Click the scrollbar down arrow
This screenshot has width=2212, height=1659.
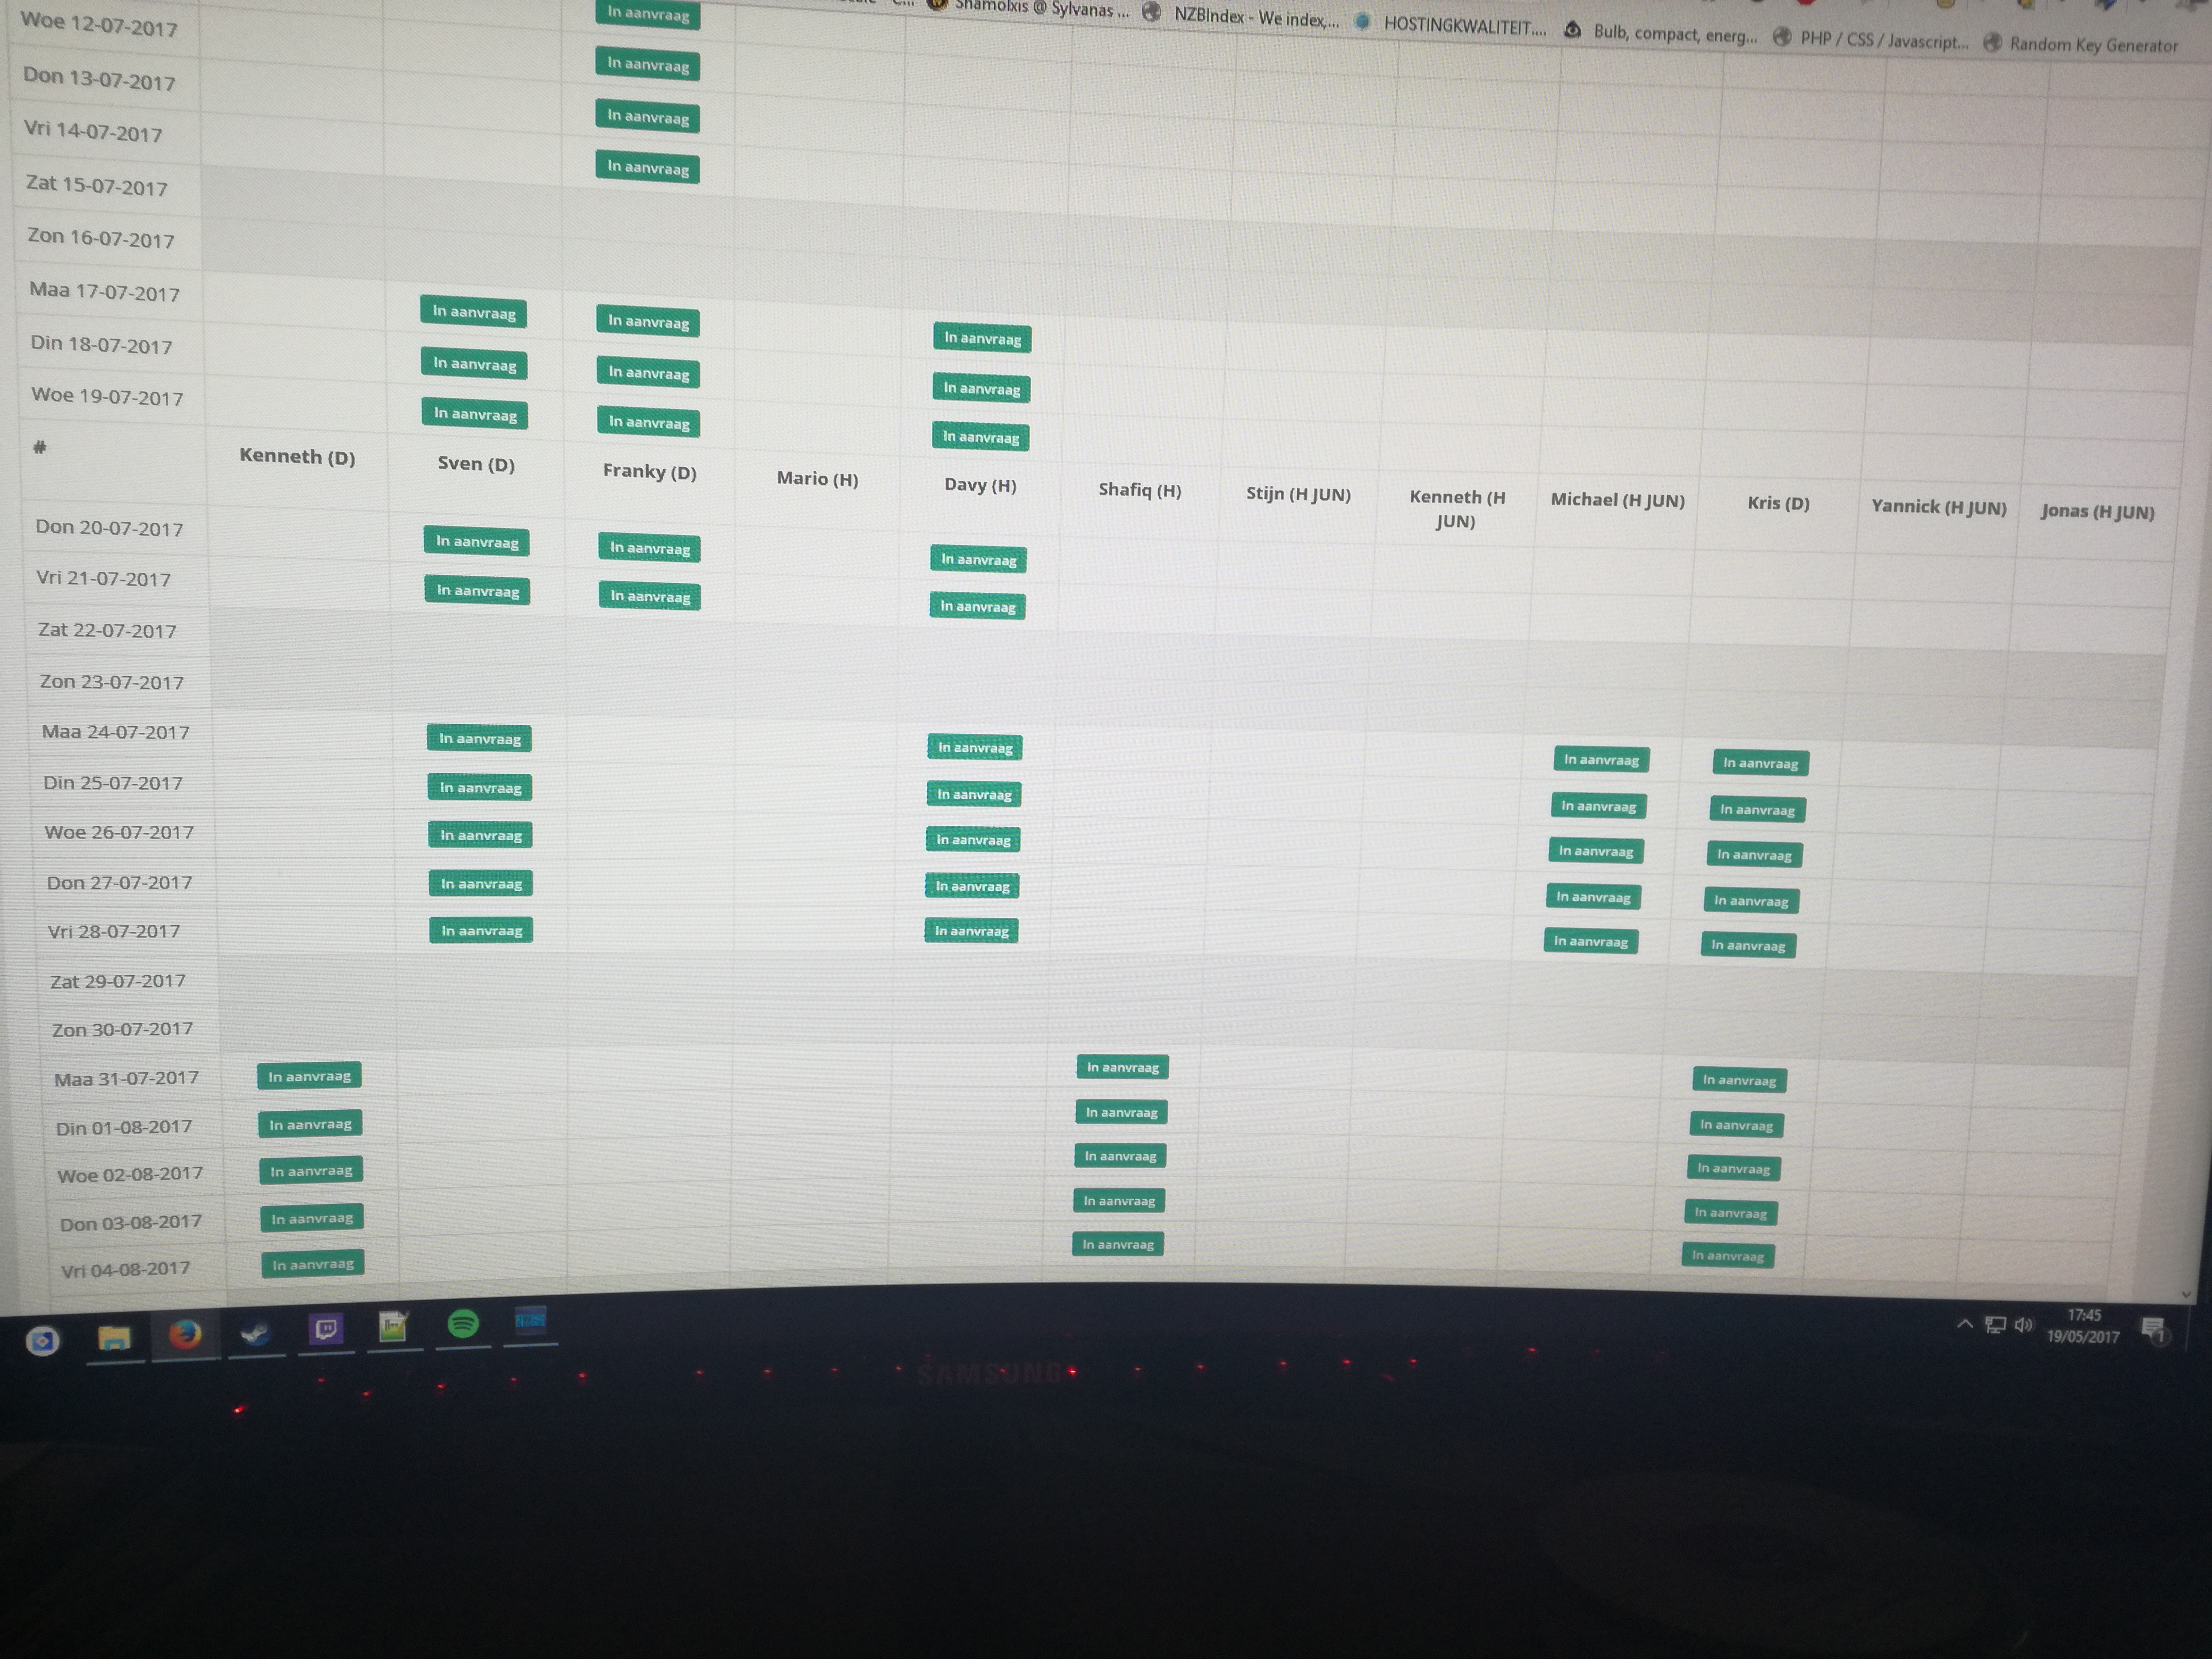coord(2186,1294)
